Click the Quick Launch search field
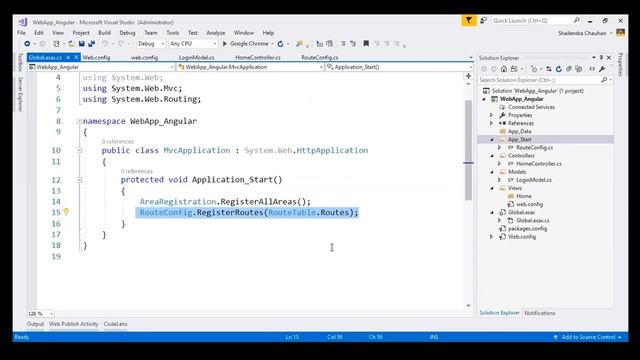This screenshot has height=360, width=640. coord(536,20)
